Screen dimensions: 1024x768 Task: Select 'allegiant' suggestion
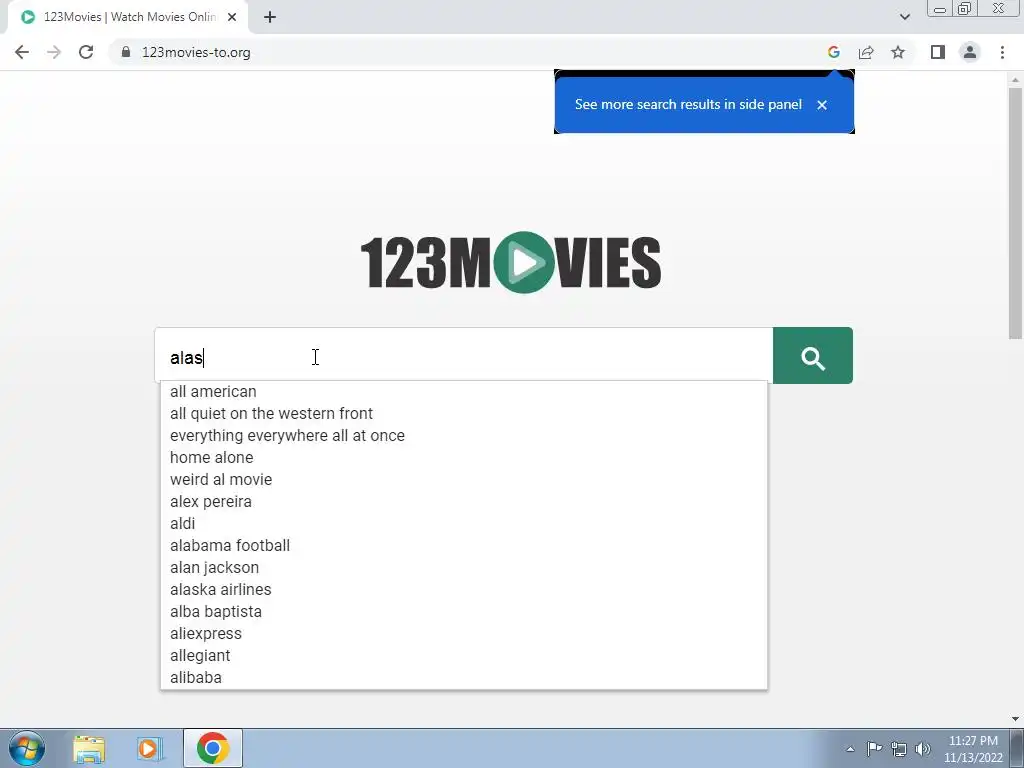(x=464, y=655)
